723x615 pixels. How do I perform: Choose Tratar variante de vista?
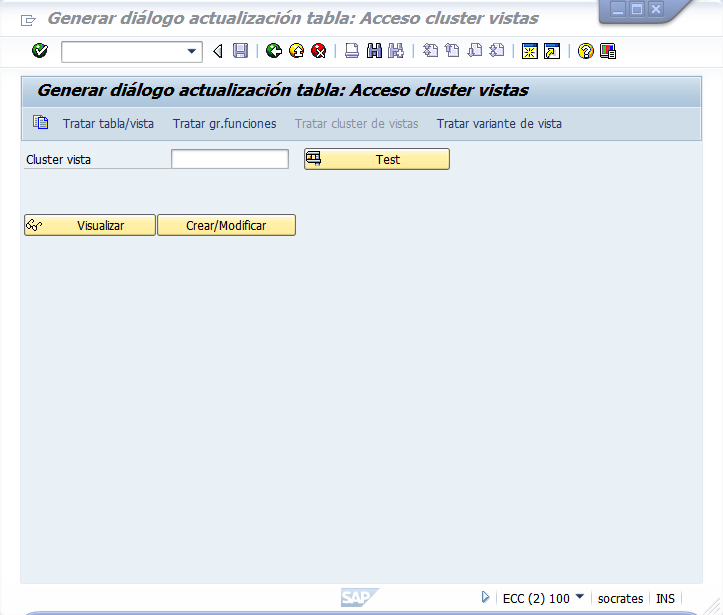(499, 124)
